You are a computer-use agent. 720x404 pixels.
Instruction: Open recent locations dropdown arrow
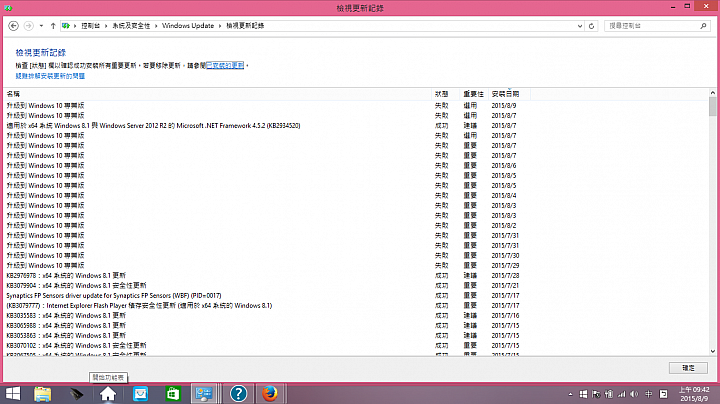point(41,26)
